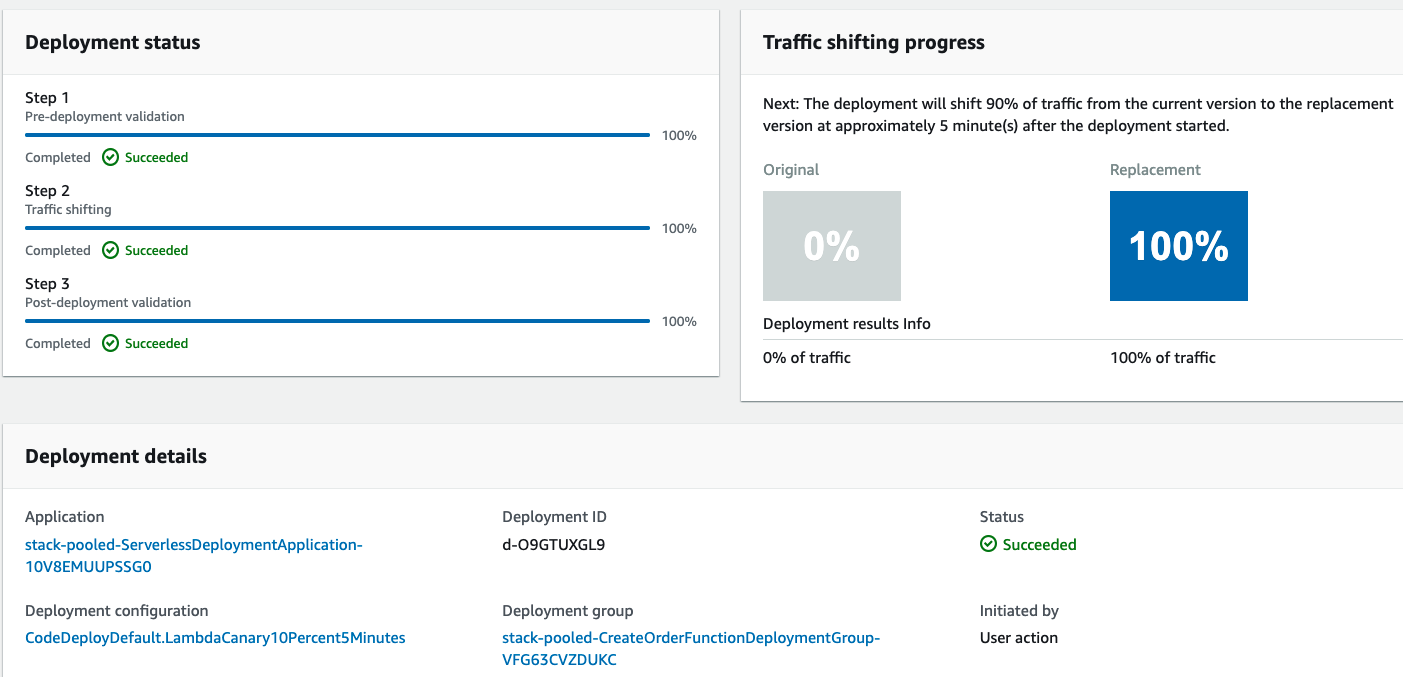Viewport: 1403px width, 677px height.
Task: Click the Pre-deployment validation progress bar
Action: click(x=338, y=135)
